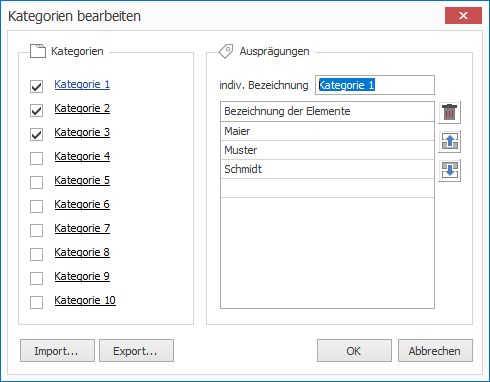Tick the Kategorie 7 checkbox
The image size is (490, 382).
(x=36, y=230)
